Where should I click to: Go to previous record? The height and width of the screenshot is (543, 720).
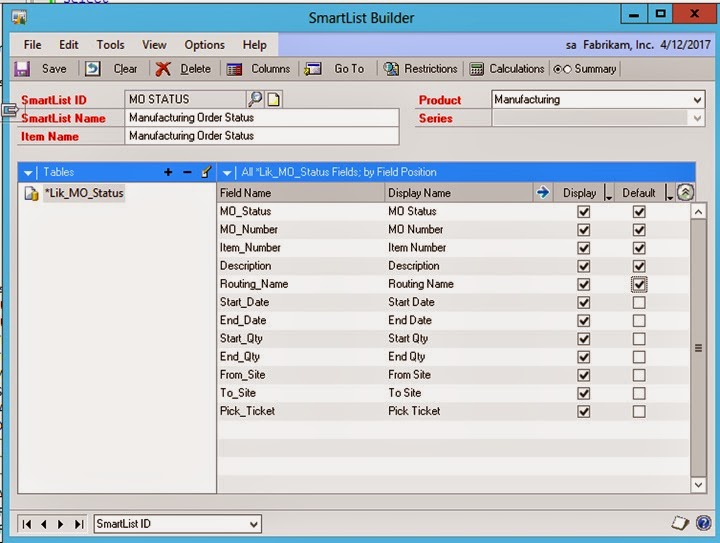click(44, 524)
